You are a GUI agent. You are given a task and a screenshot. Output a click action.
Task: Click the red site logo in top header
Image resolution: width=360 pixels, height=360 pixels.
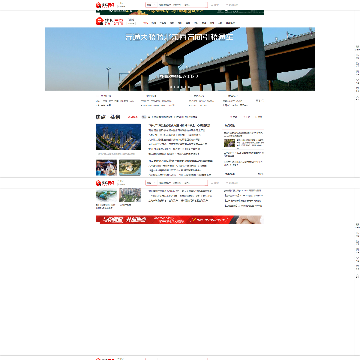pos(105,5)
